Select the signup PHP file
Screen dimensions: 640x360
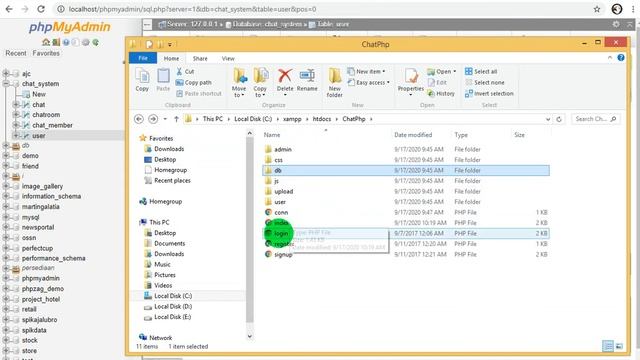[x=283, y=254]
